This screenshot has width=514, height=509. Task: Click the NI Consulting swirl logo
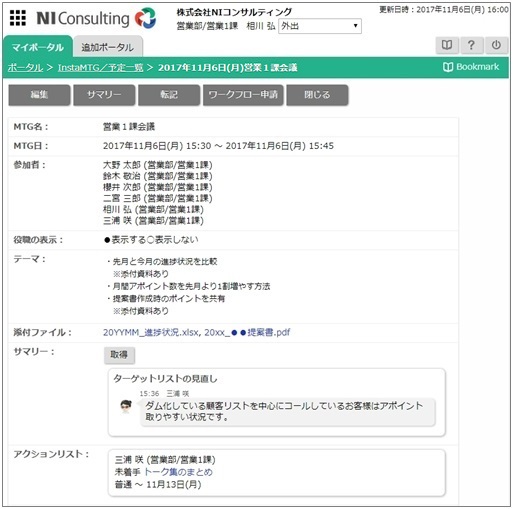point(146,18)
